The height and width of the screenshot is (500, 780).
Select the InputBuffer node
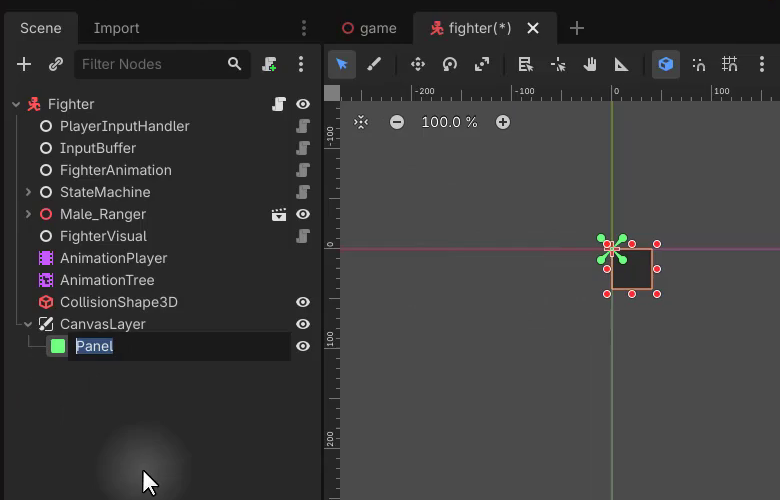pos(98,148)
